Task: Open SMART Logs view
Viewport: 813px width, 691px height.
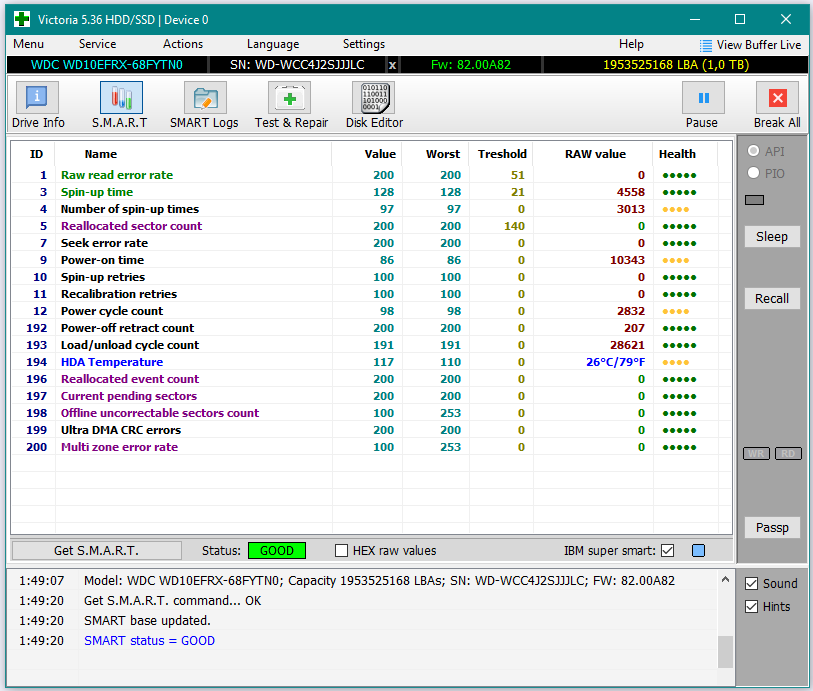Action: pos(204,105)
